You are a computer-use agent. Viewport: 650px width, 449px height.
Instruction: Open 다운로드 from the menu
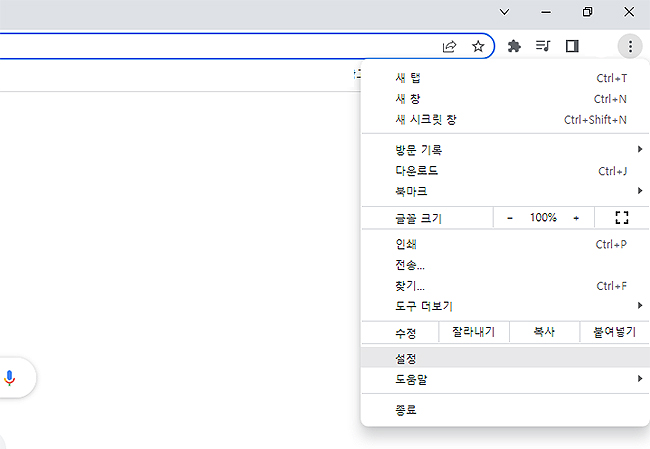(x=505, y=170)
